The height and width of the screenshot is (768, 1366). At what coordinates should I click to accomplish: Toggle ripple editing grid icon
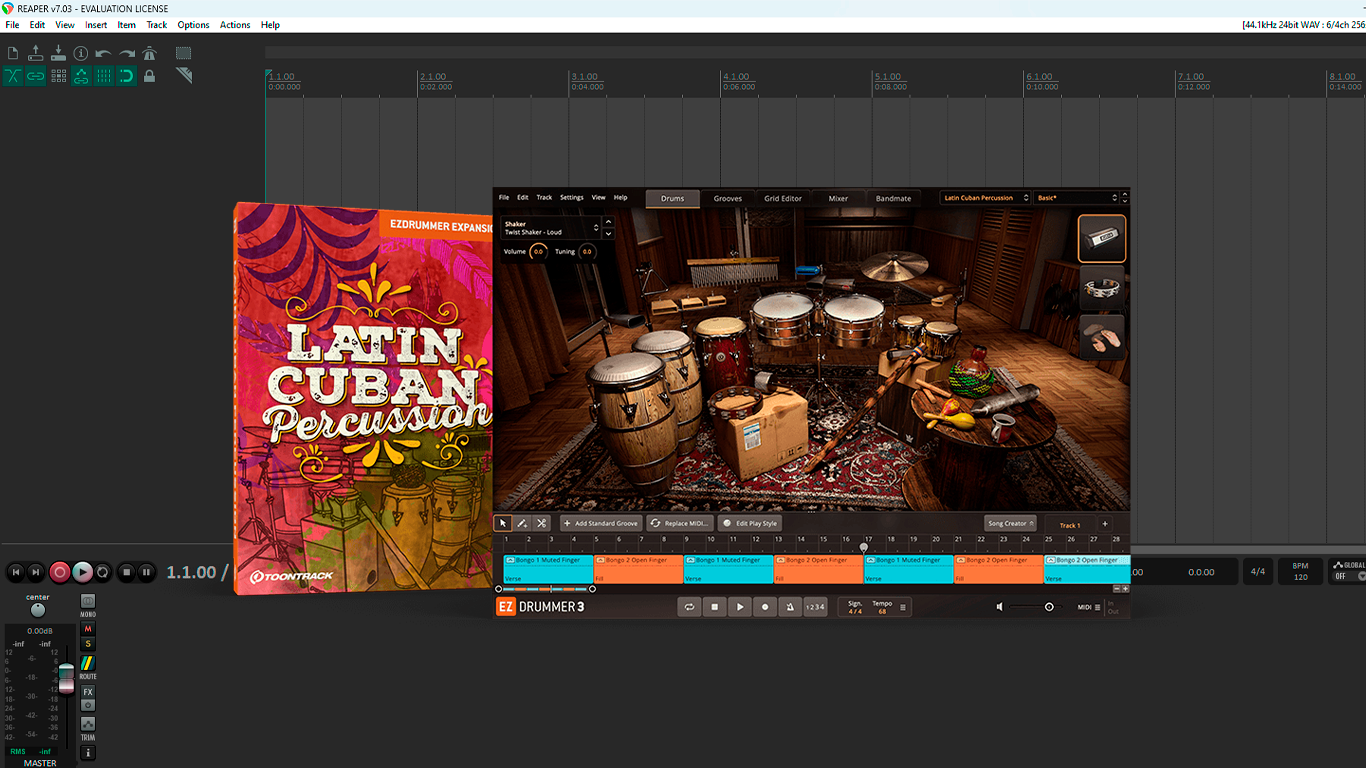pos(58,76)
